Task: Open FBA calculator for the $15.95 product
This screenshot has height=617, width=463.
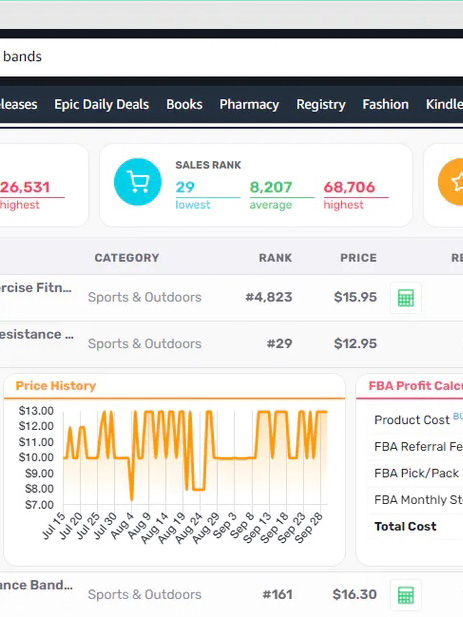Action: [x=406, y=298]
